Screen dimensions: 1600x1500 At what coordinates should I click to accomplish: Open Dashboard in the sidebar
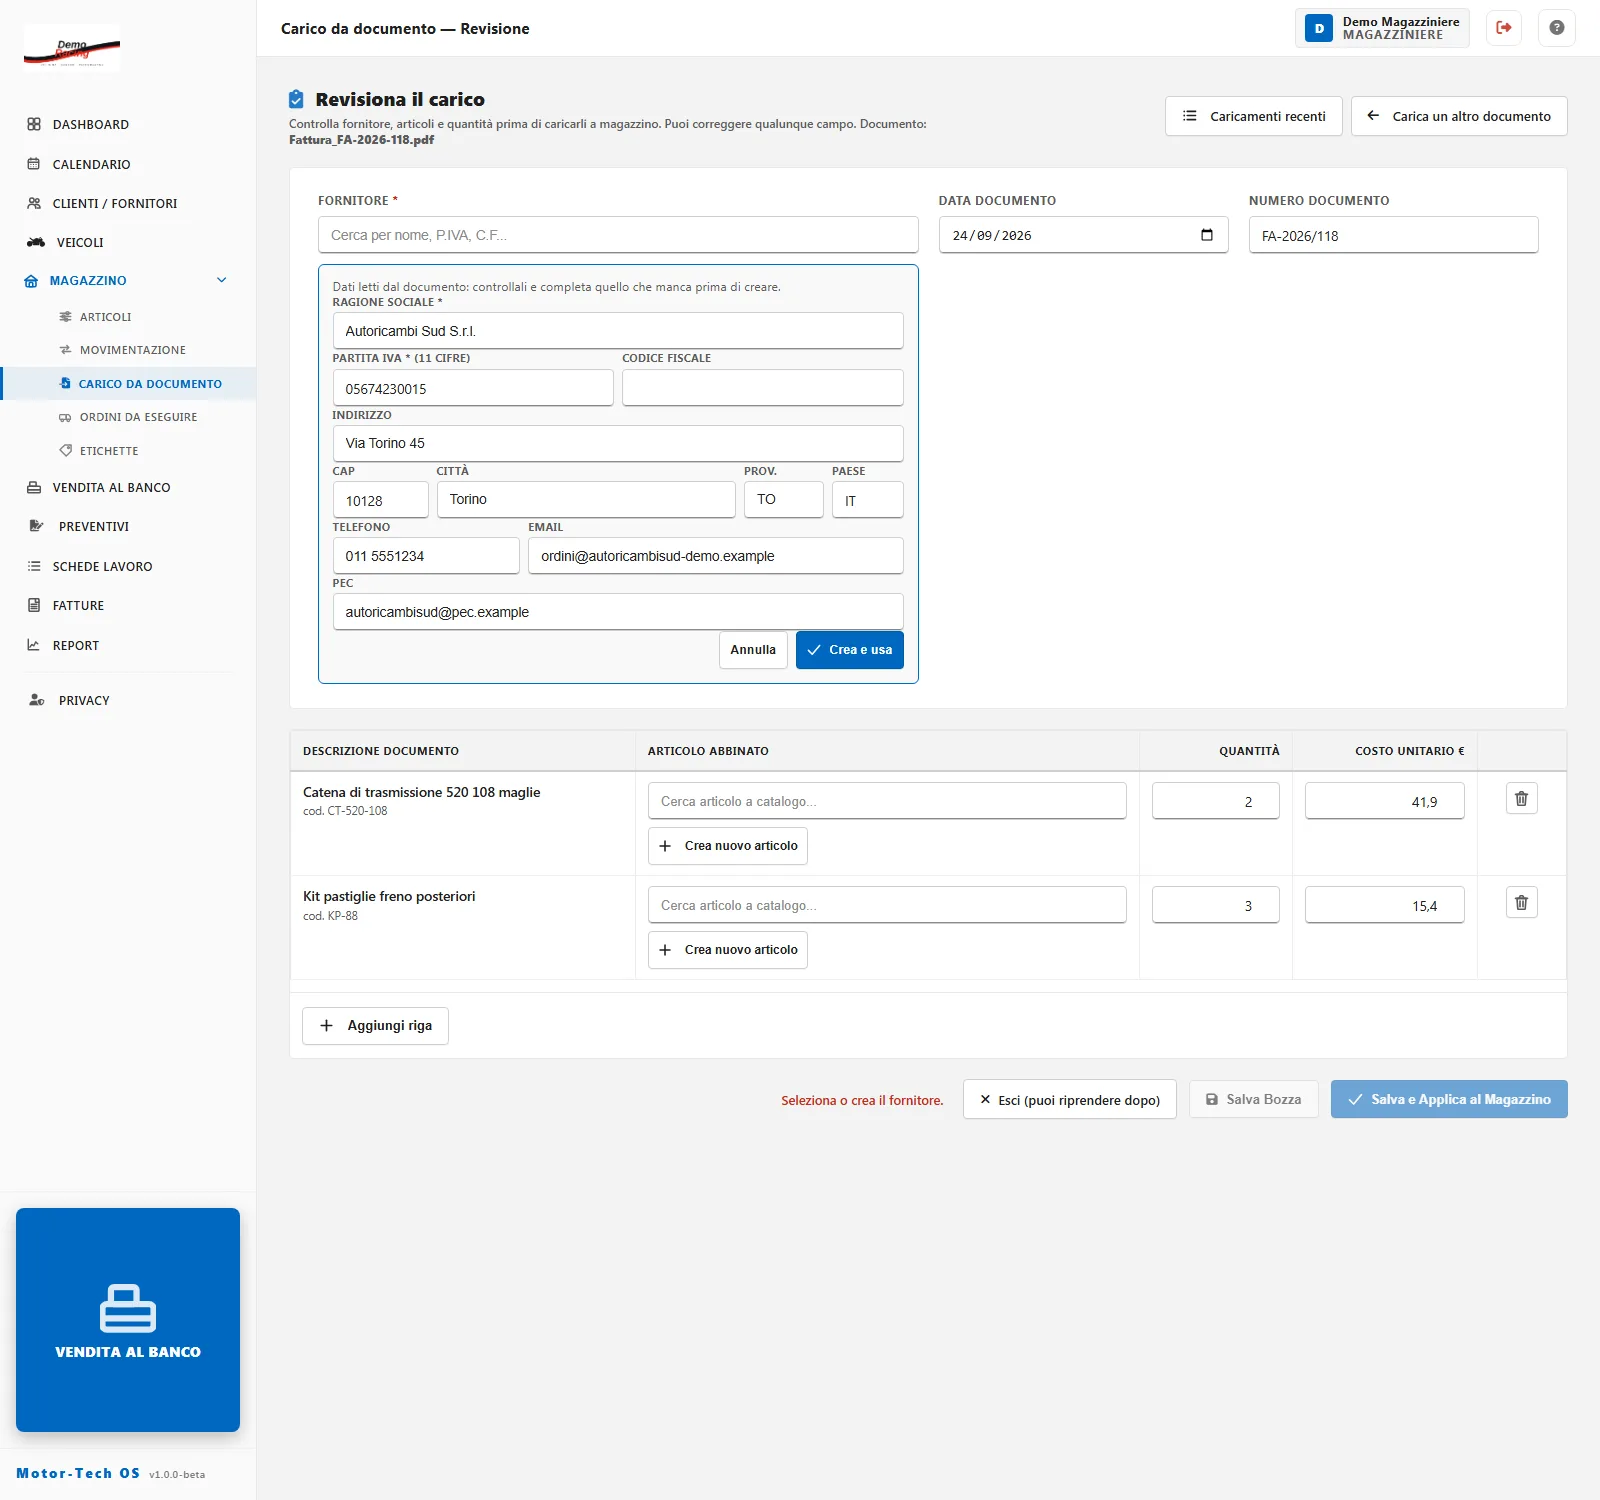(90, 125)
